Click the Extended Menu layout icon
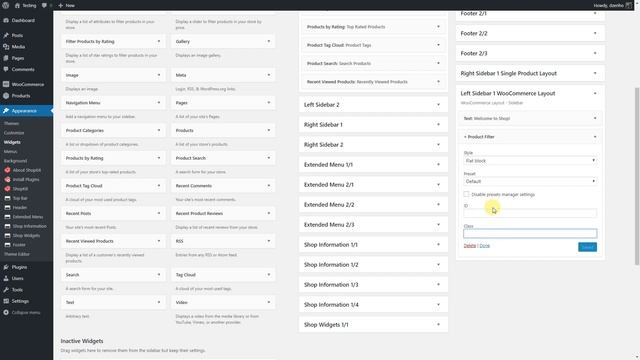640x360 pixels. (7, 217)
